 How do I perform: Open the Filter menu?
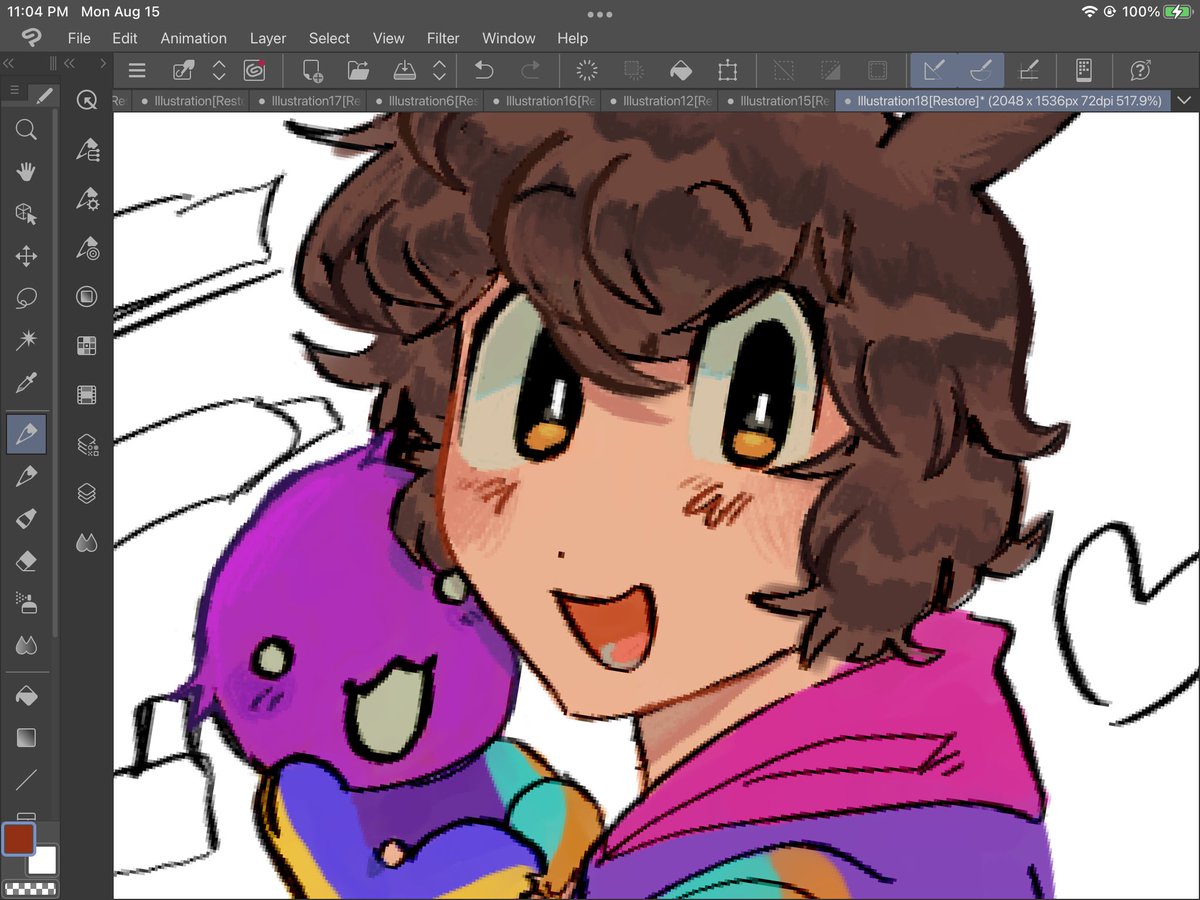[443, 38]
